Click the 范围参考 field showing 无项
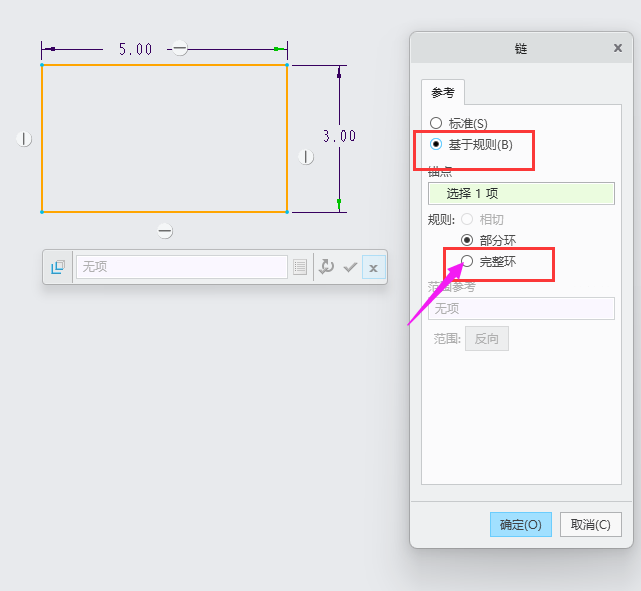Image resolution: width=641 pixels, height=591 pixels. point(521,308)
